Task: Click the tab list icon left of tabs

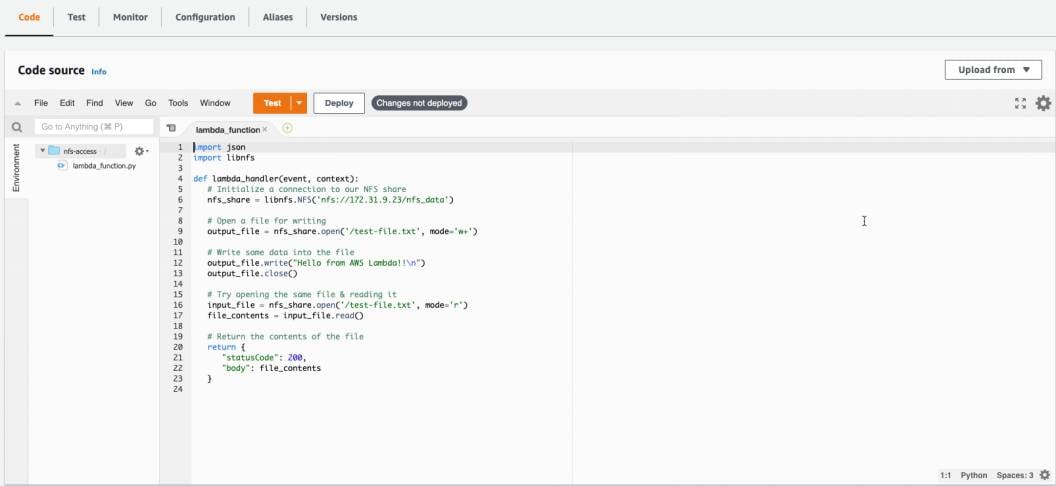Action: tap(171, 128)
